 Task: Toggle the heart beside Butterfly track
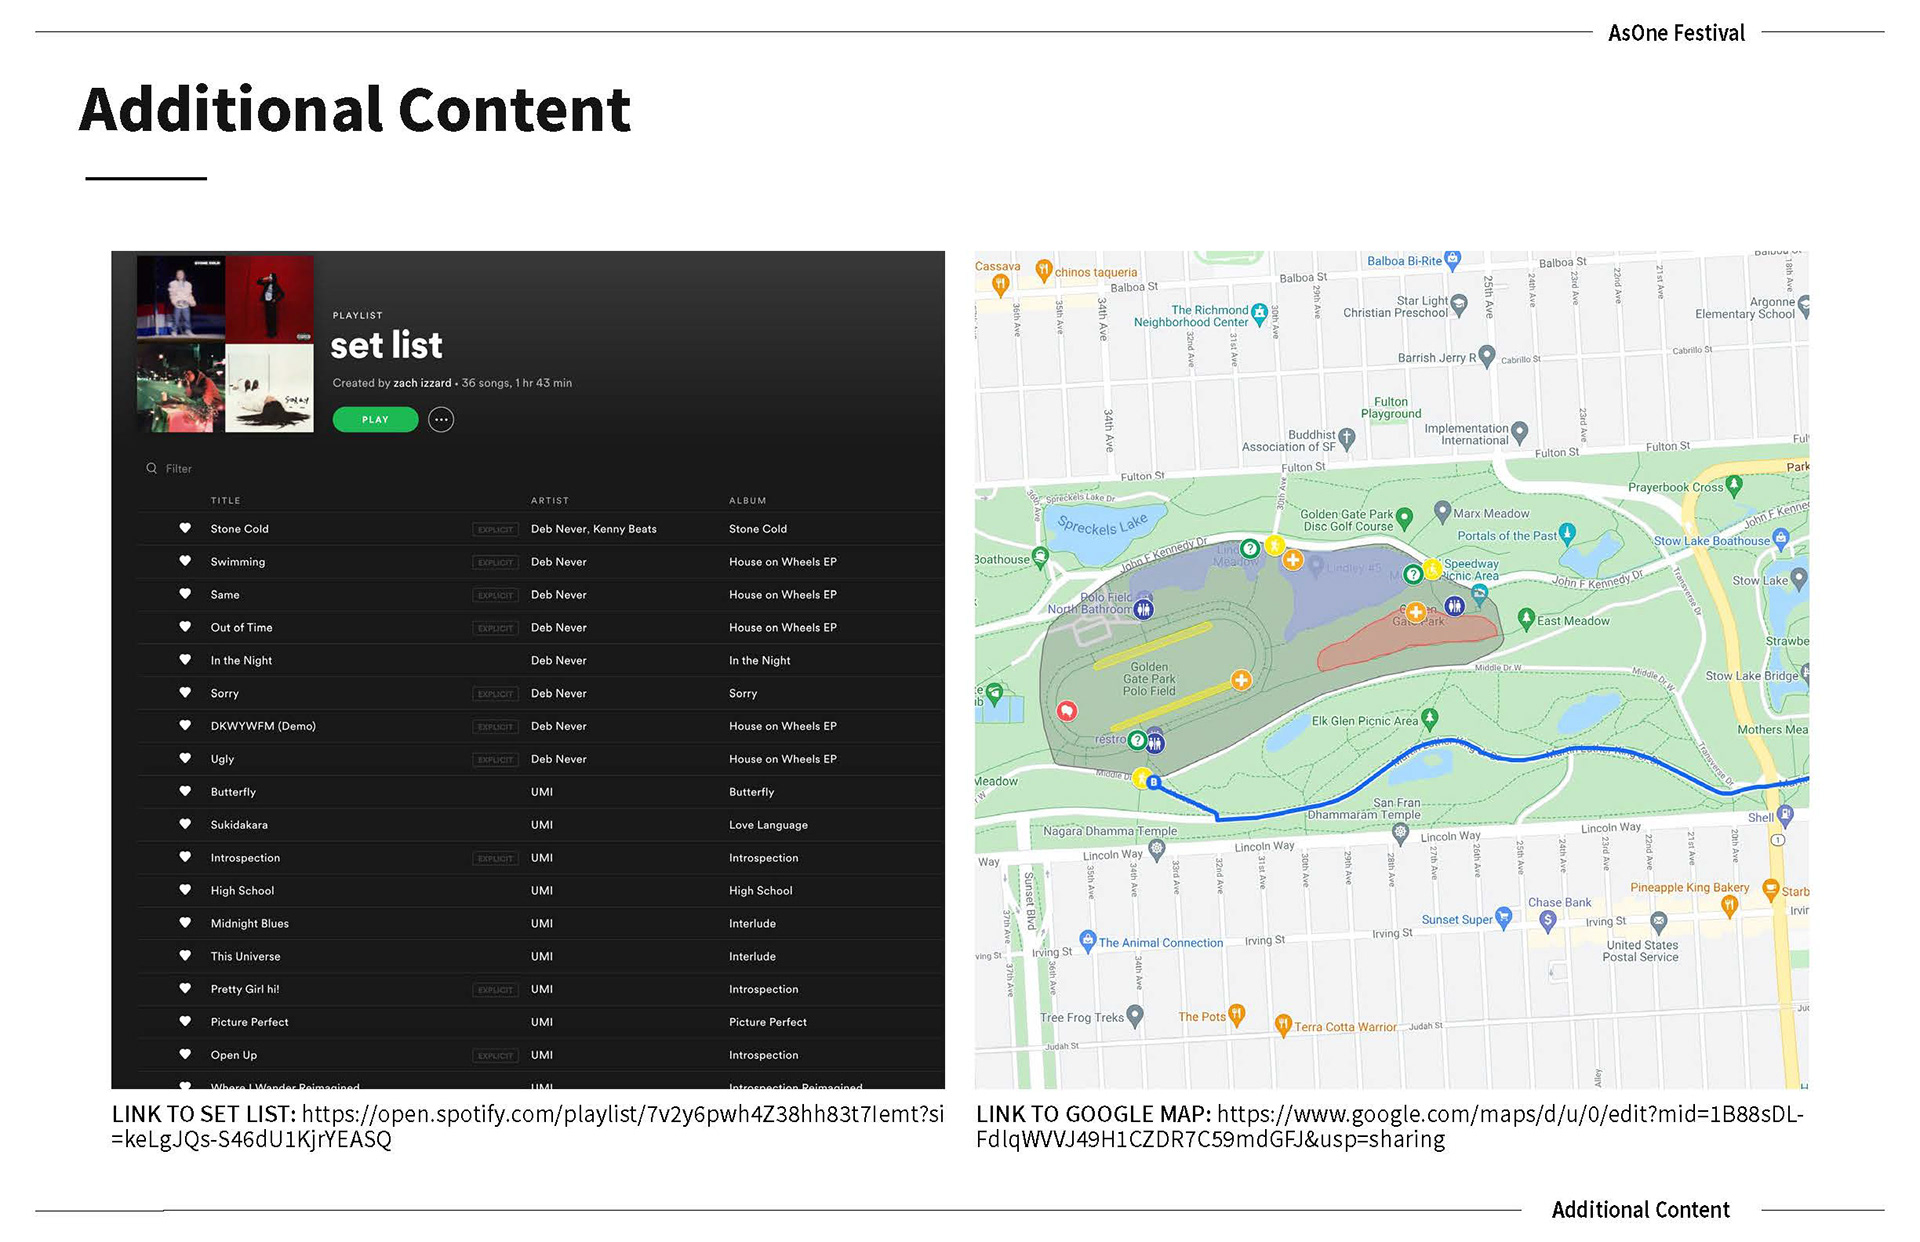185,791
